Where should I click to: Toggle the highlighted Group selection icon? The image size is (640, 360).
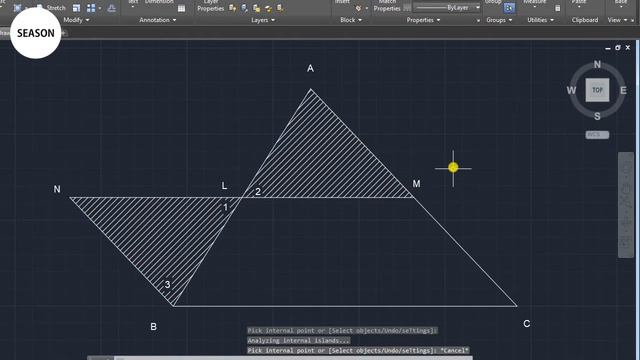[509, 8]
